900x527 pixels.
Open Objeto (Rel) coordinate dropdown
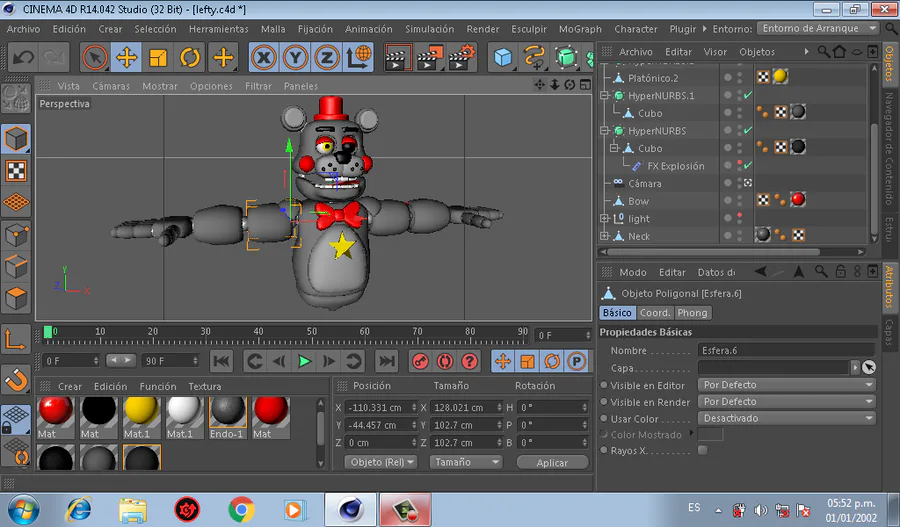coord(381,462)
